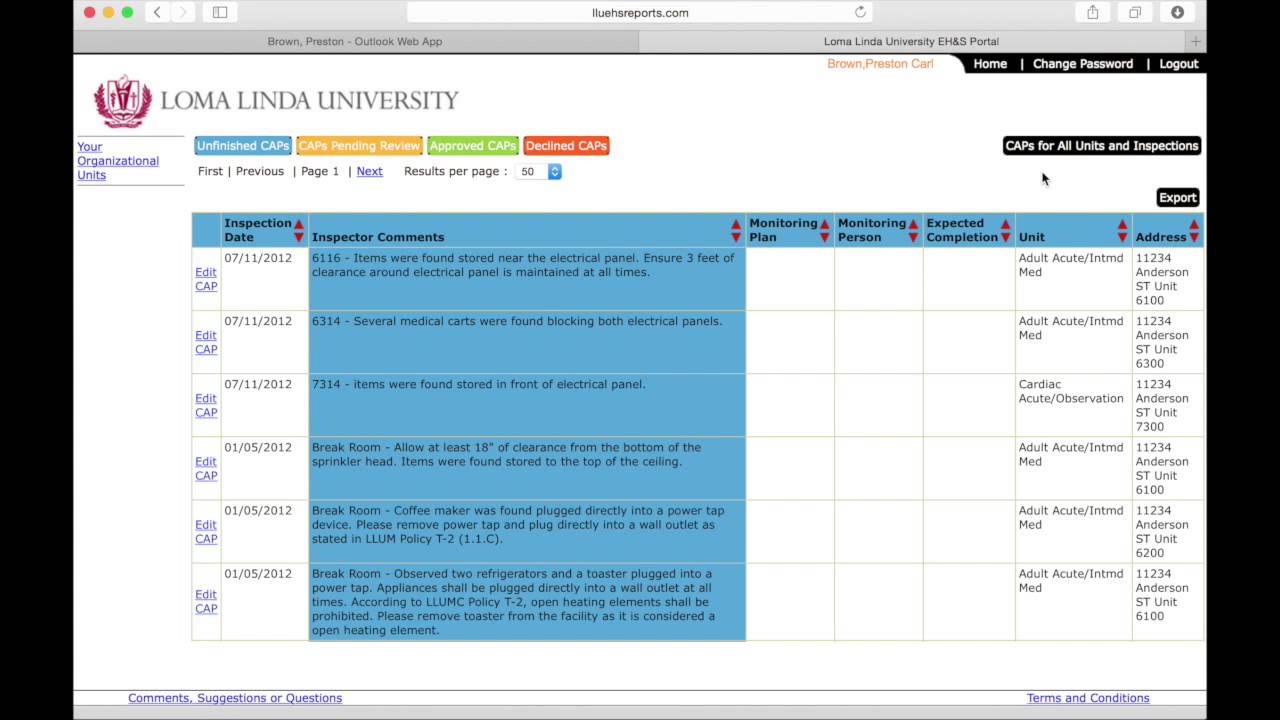Click the Page 1 indicator text
Screen dimensions: 1280x720
[320, 172]
